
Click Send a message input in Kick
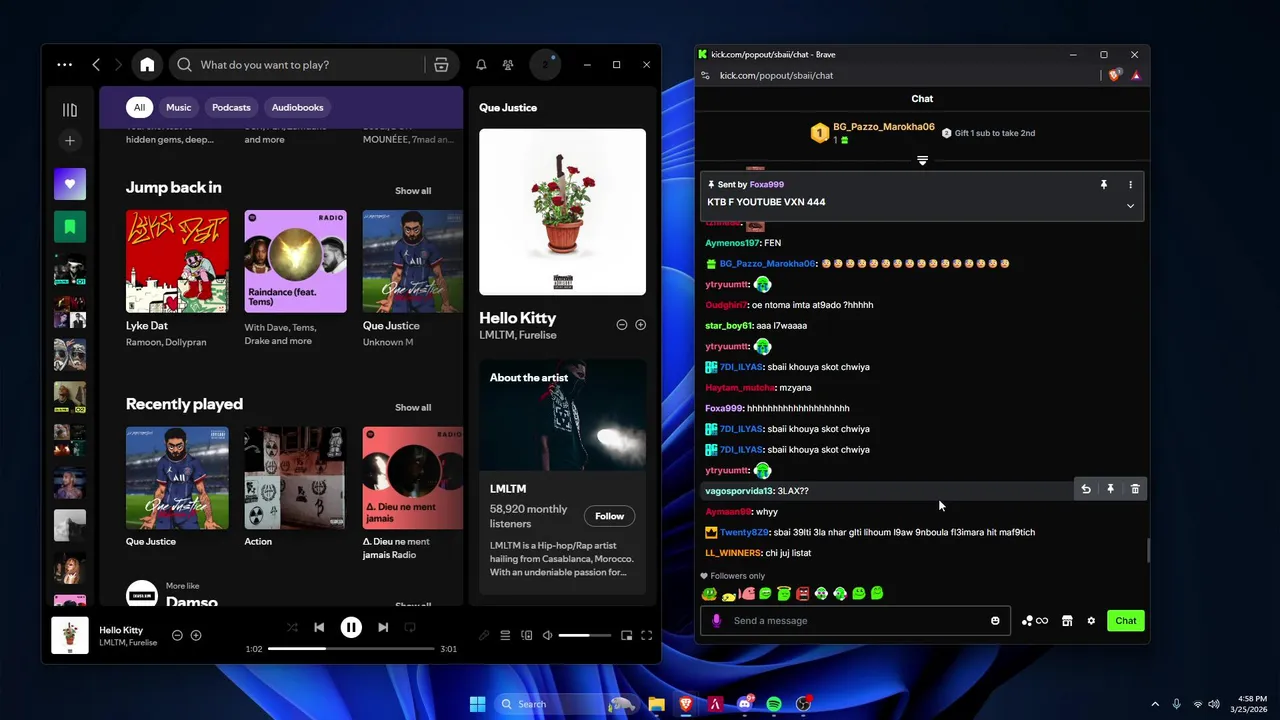pyautogui.click(x=856, y=621)
